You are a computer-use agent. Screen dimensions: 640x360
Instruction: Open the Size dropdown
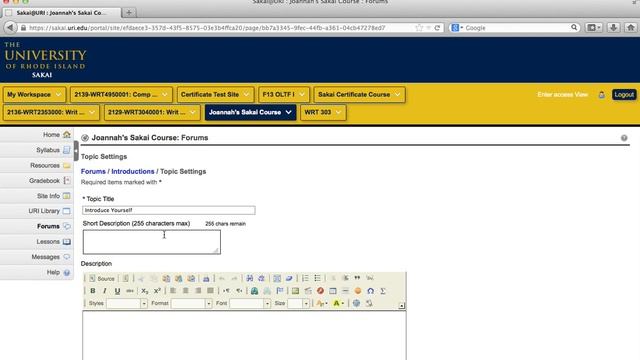(x=298, y=303)
